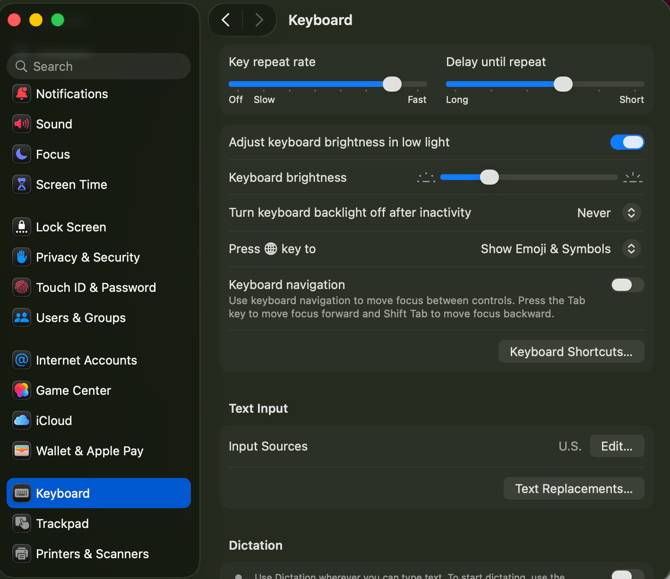The image size is (670, 579).
Task: Click the iCloud cloud icon
Action: [21, 420]
